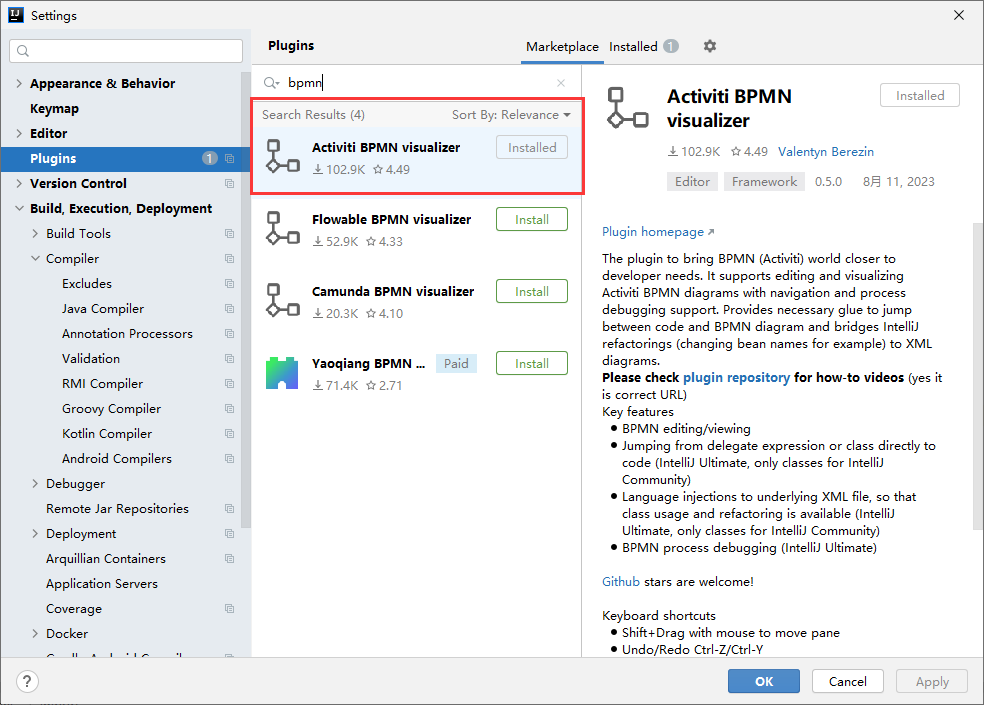Viewport: 984px width, 705px height.
Task: Select Keymap in settings tree
Action: click(x=55, y=109)
